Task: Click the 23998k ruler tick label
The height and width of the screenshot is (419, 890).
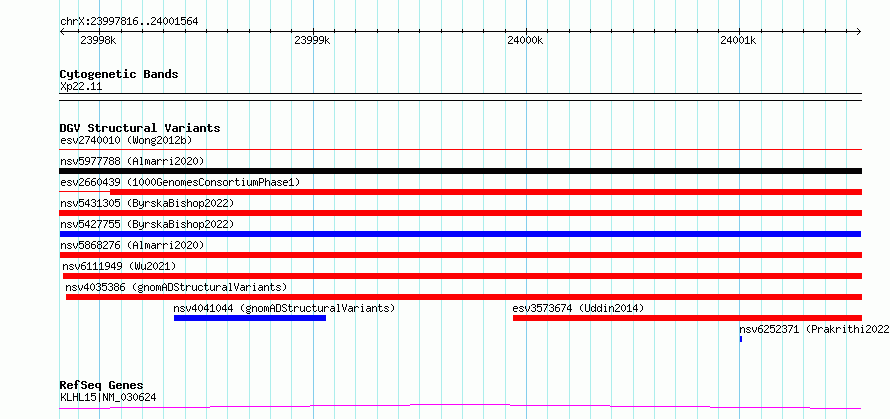Action: point(98,40)
